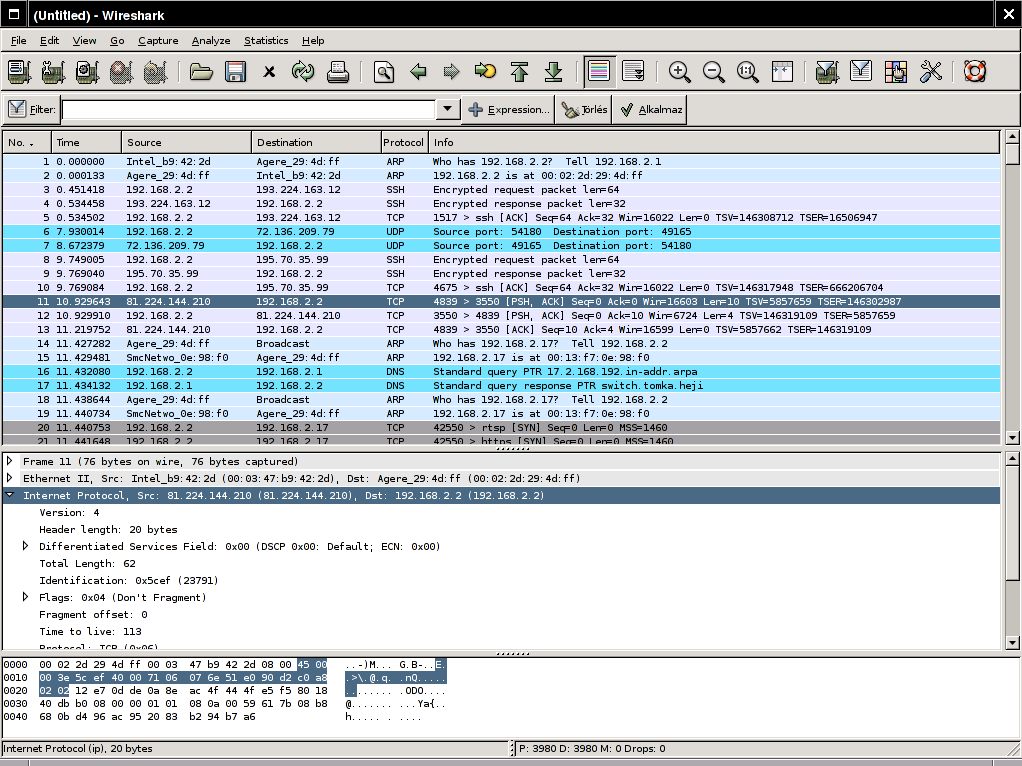Click the Print packets icon
Viewport: 1022px width, 766px height.
tap(338, 72)
